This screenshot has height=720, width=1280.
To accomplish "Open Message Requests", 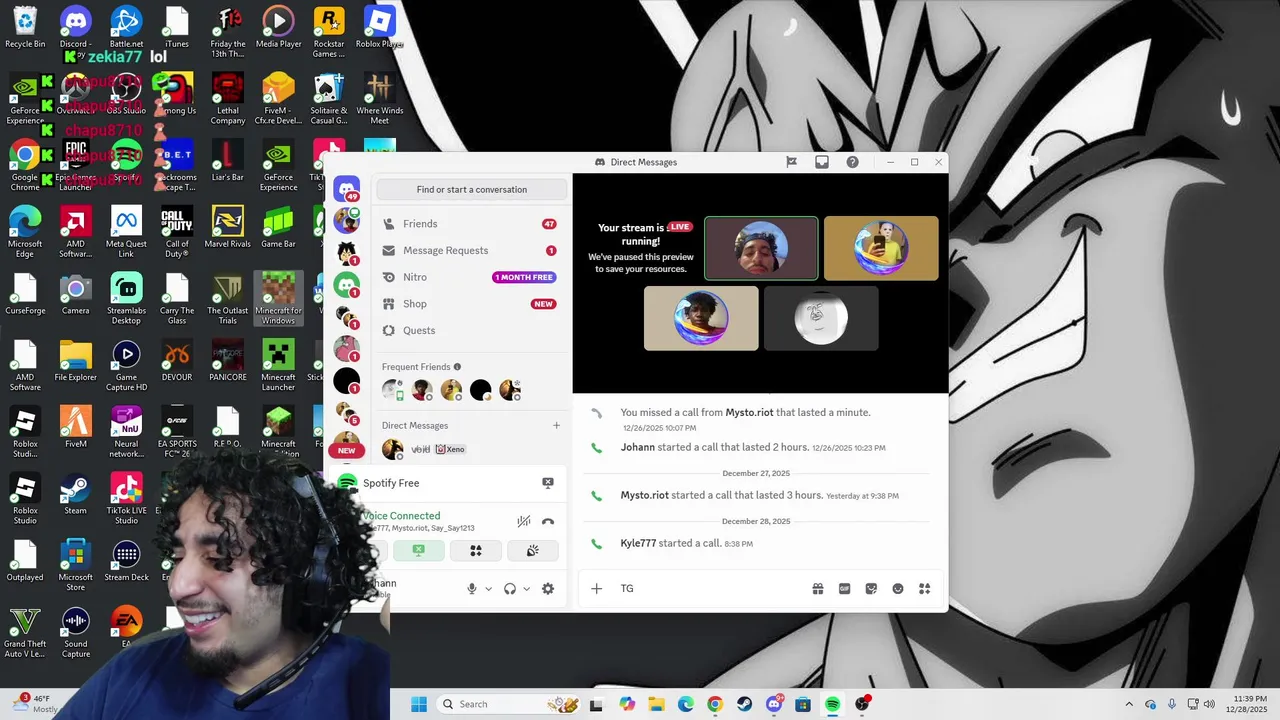I will (470, 251).
